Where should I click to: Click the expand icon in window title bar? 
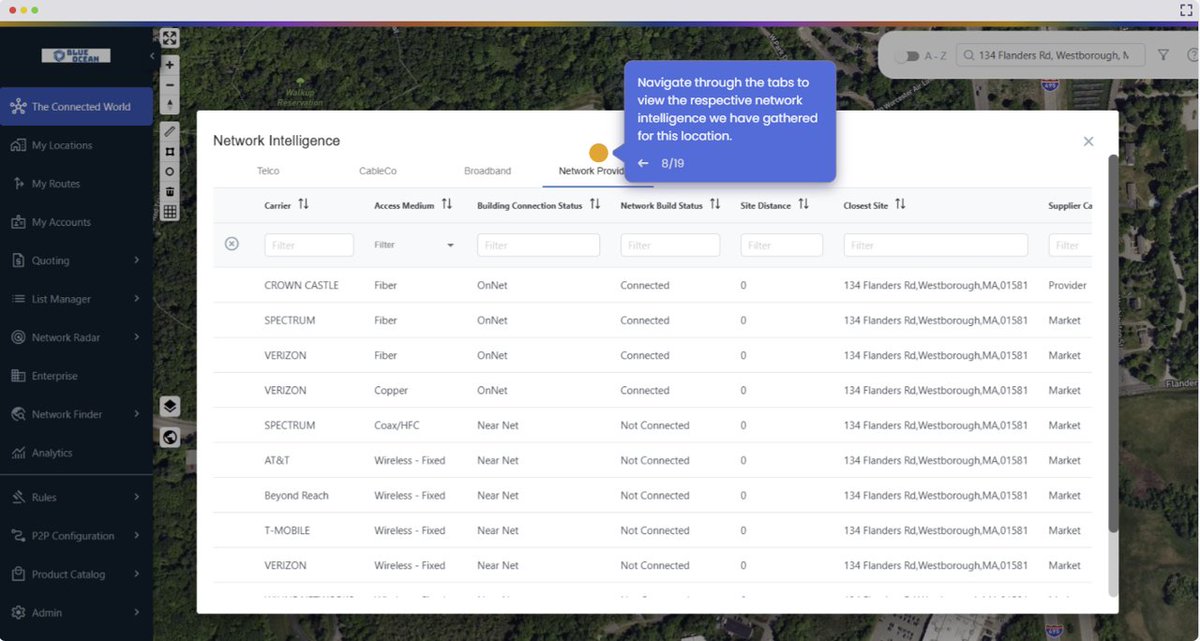[x=1185, y=9]
